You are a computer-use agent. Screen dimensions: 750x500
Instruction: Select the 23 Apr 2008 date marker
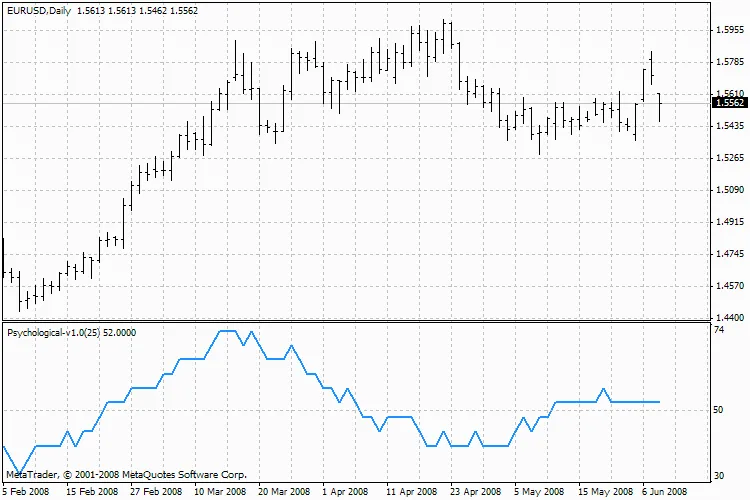click(475, 492)
